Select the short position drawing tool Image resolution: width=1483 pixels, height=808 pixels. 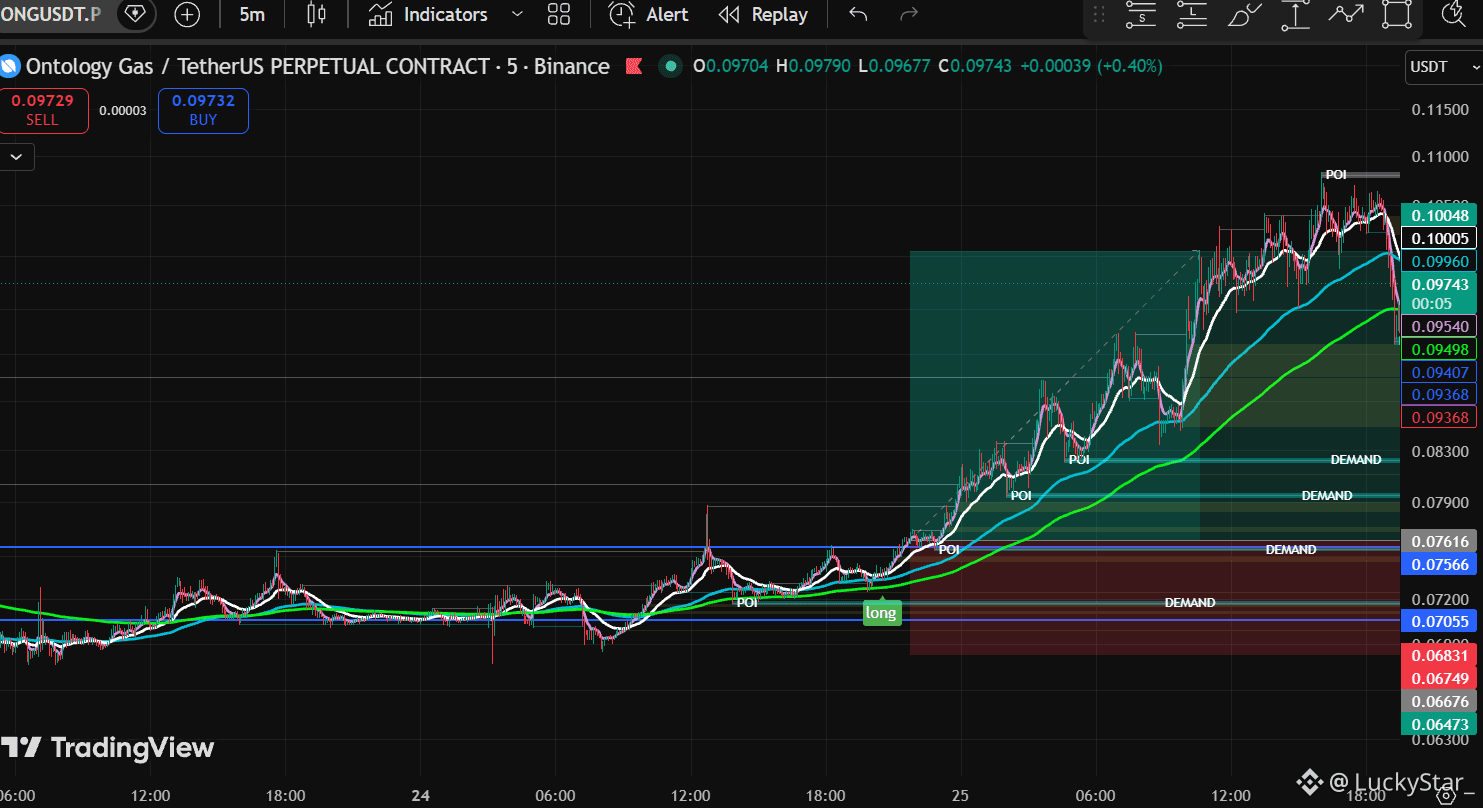(x=1141, y=15)
